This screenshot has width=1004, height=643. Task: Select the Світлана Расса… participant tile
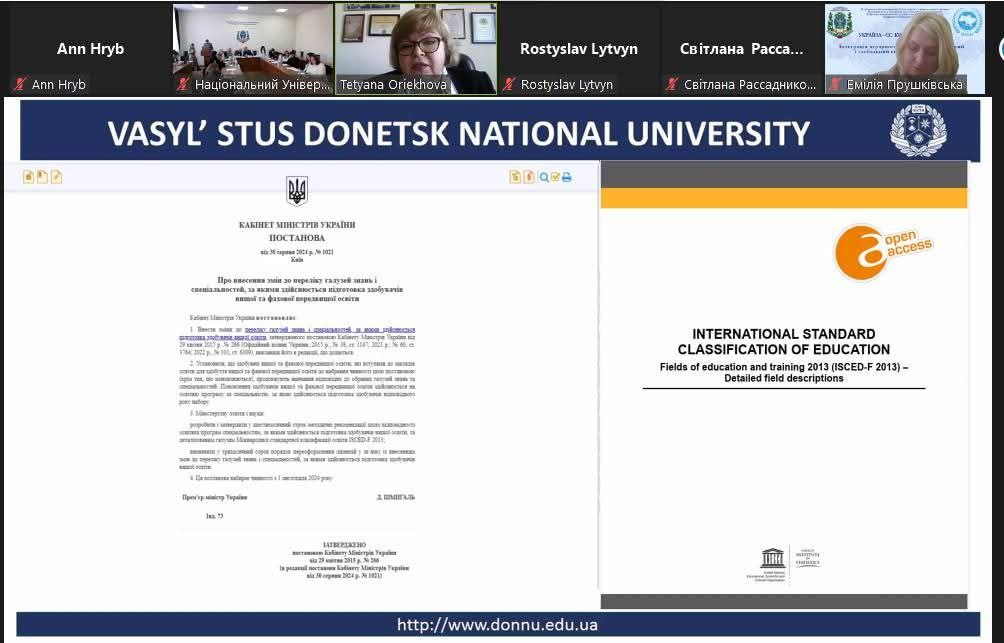741,49
